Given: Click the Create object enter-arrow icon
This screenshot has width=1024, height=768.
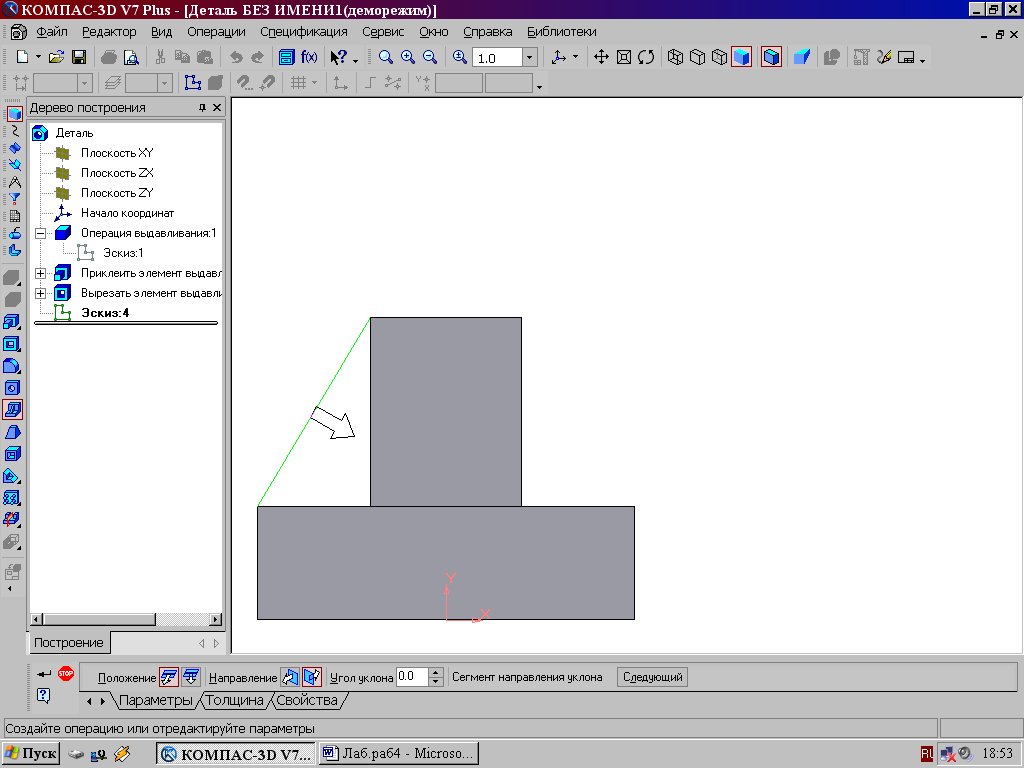Looking at the screenshot, I should (44, 674).
